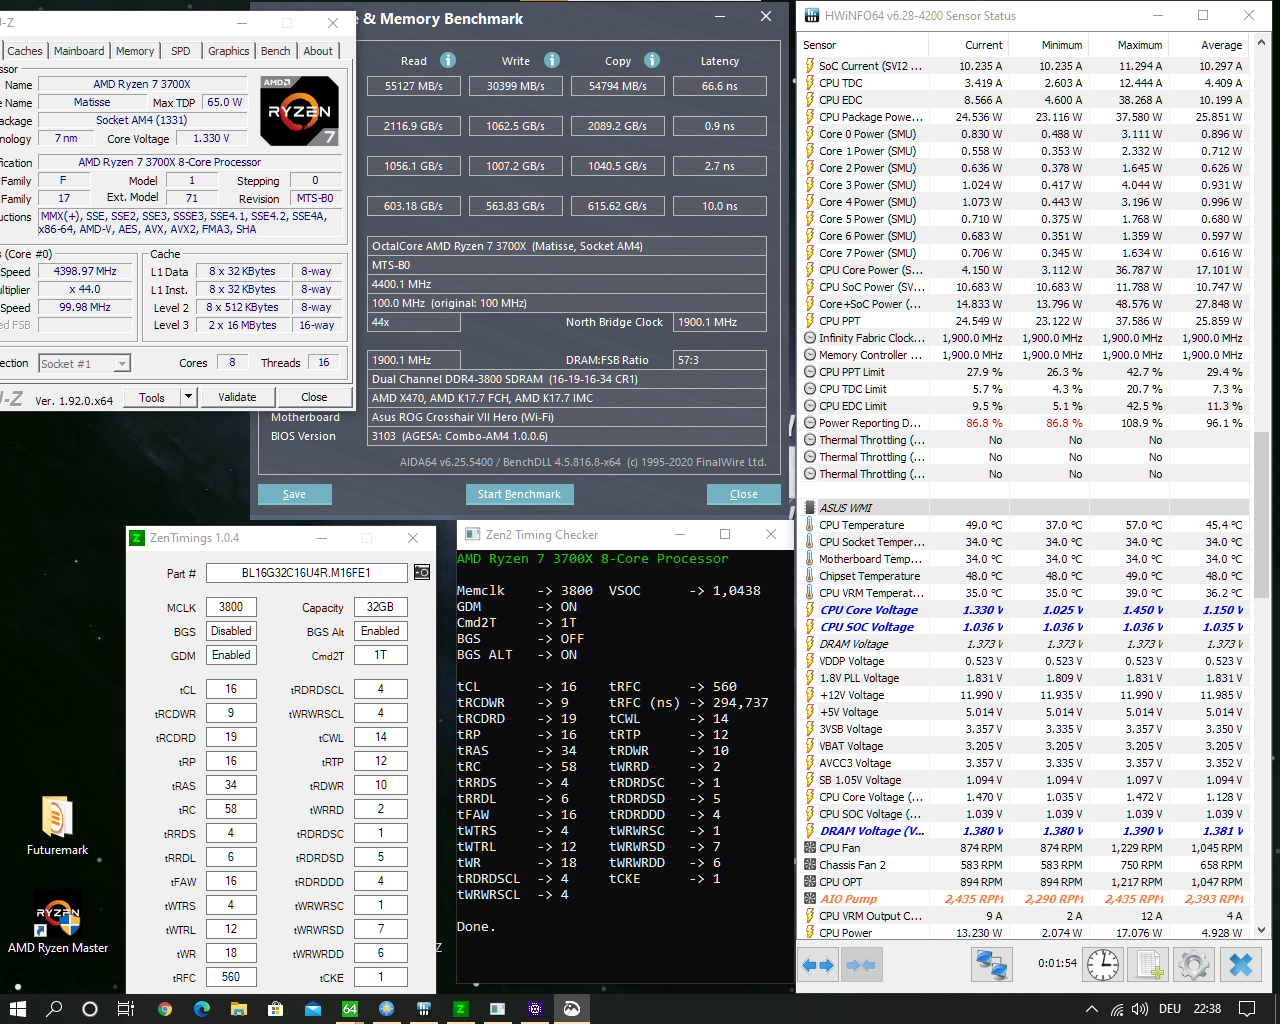Open HWiNFO sensor settings gear

(1193, 965)
